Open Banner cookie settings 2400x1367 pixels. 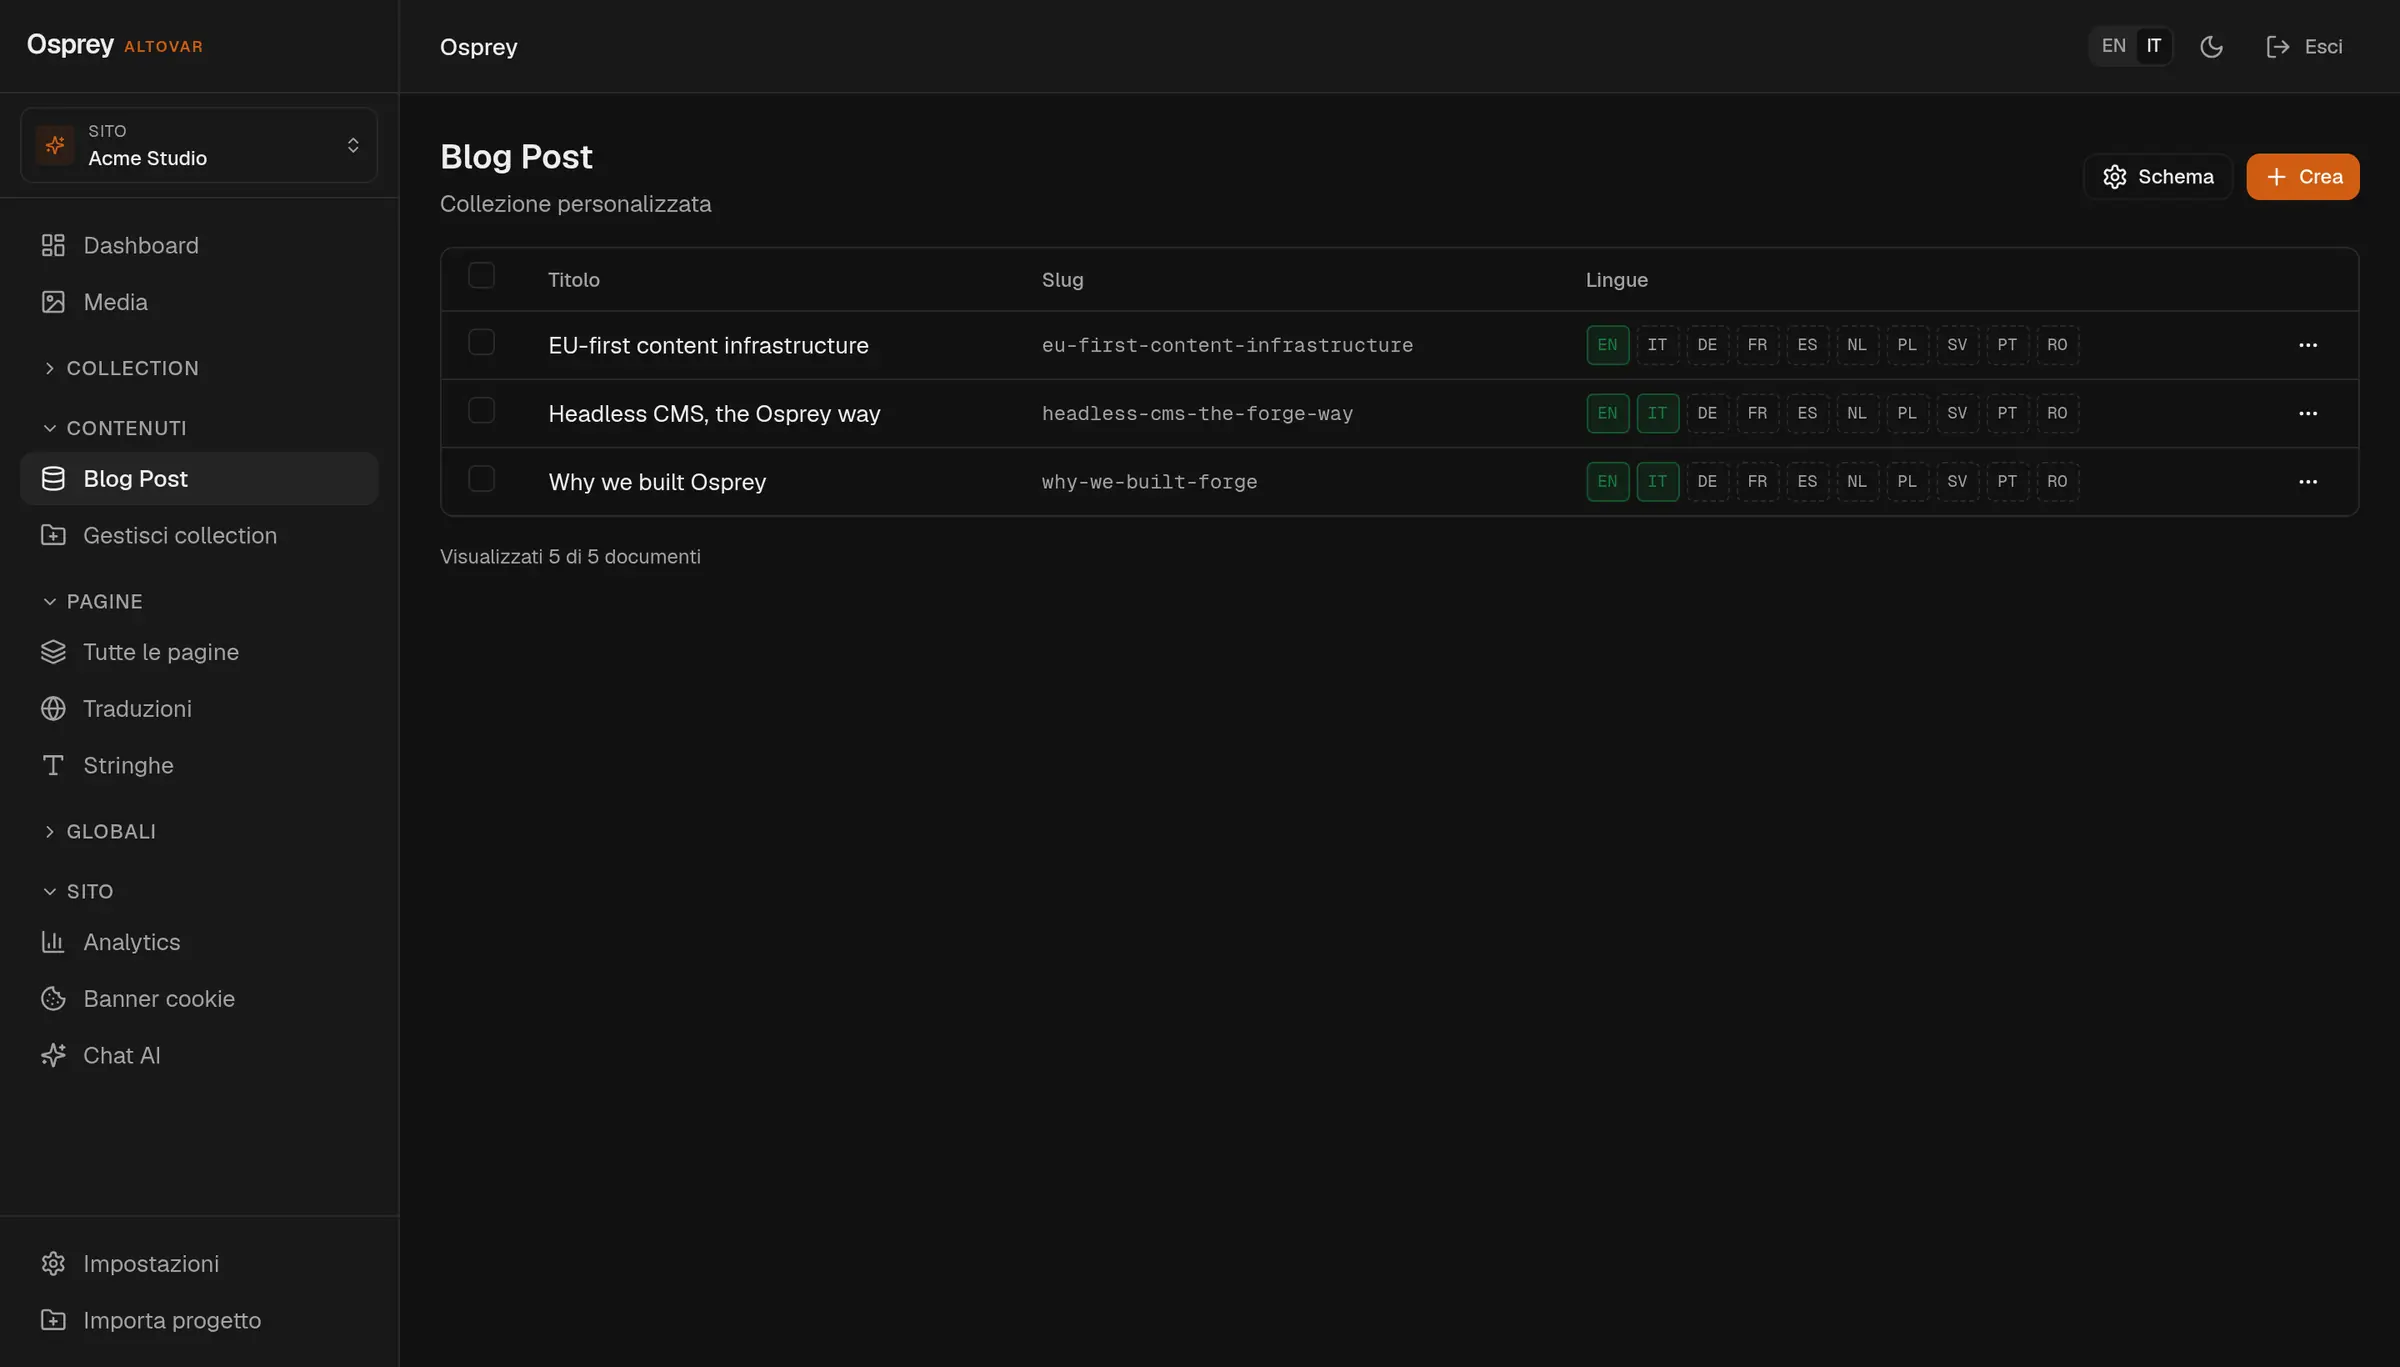click(x=199, y=999)
